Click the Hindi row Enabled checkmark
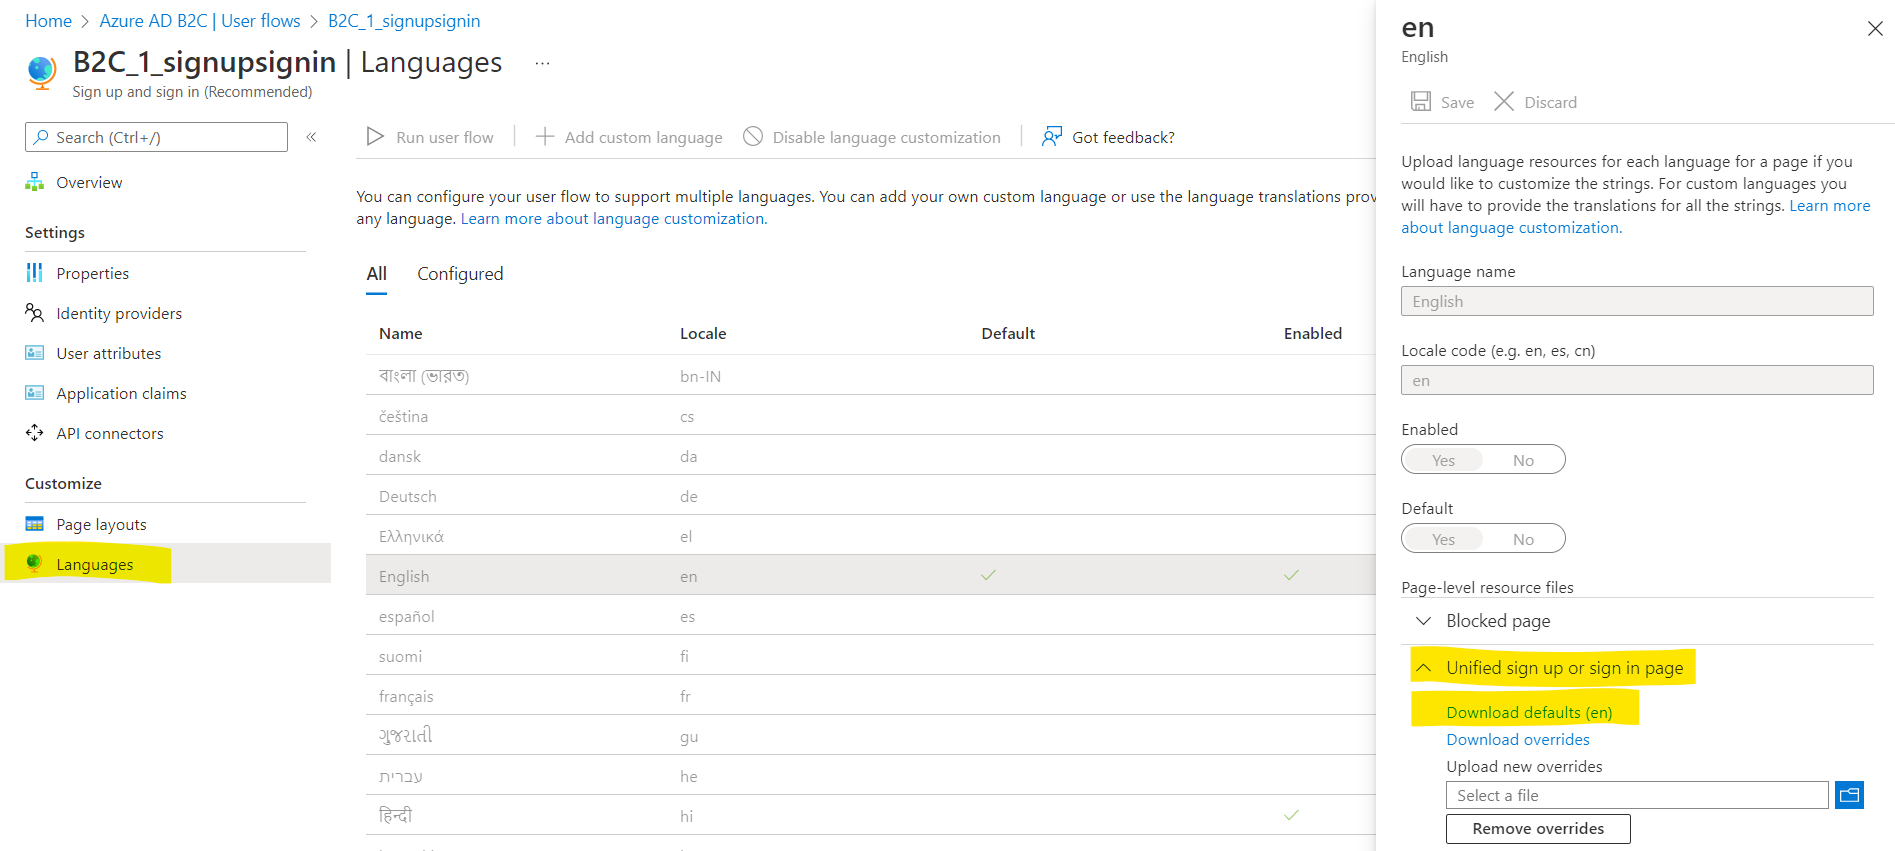Viewport: 1895px width, 851px height. pyautogui.click(x=1292, y=815)
